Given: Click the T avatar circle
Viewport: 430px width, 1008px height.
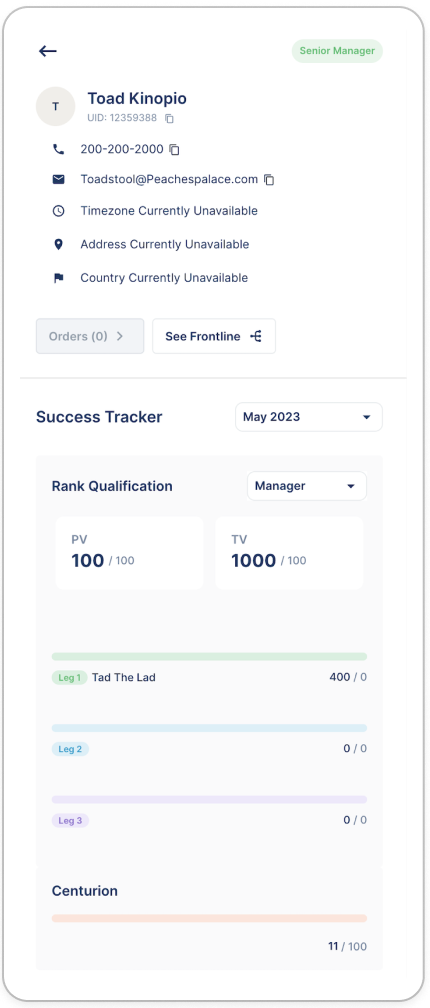Looking at the screenshot, I should click(55, 106).
